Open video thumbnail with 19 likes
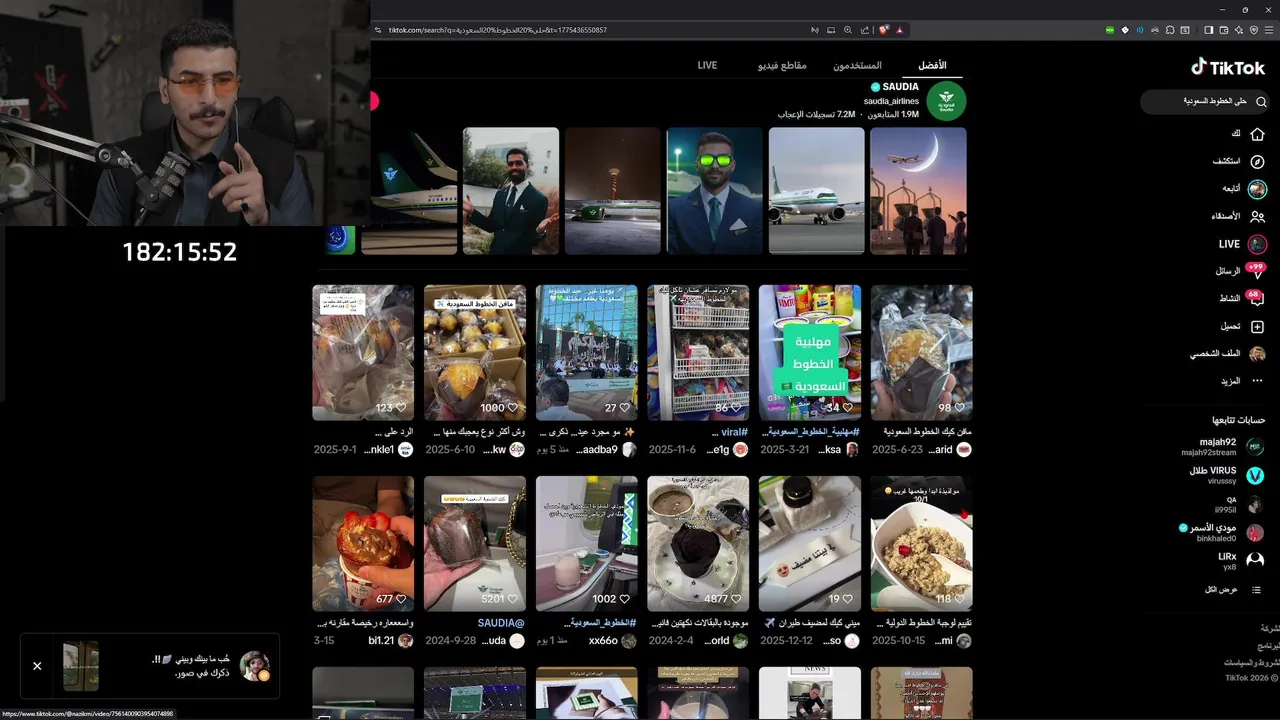 tap(810, 543)
